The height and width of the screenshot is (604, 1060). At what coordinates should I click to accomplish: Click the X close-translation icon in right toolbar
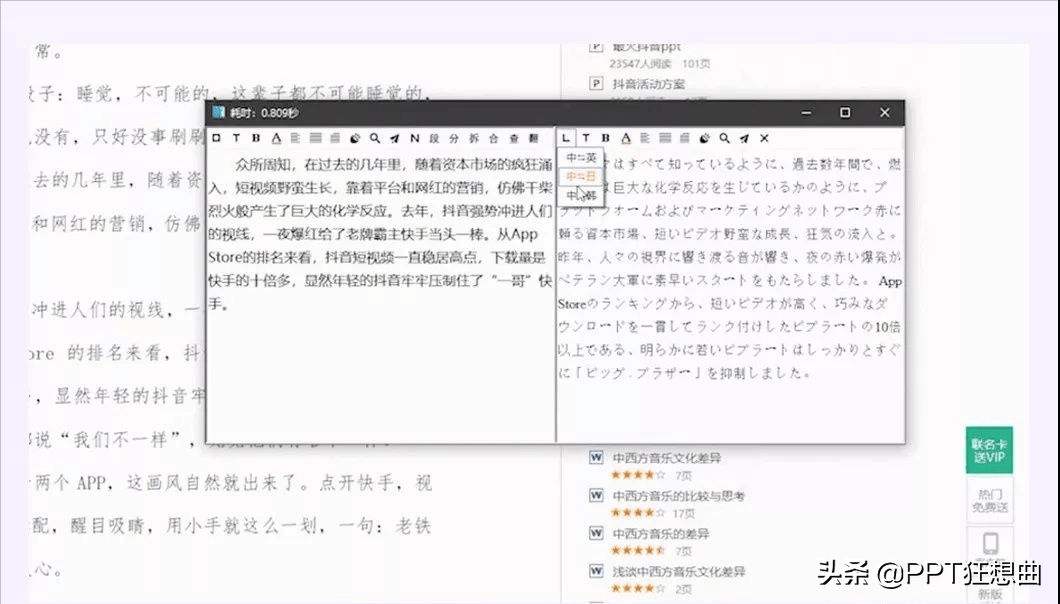pos(764,138)
